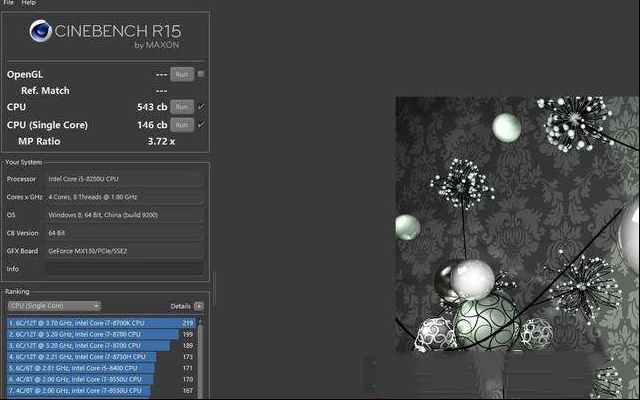The height and width of the screenshot is (400, 640).
Task: Toggle the OpenGL test checkbox
Action: pyautogui.click(x=201, y=74)
